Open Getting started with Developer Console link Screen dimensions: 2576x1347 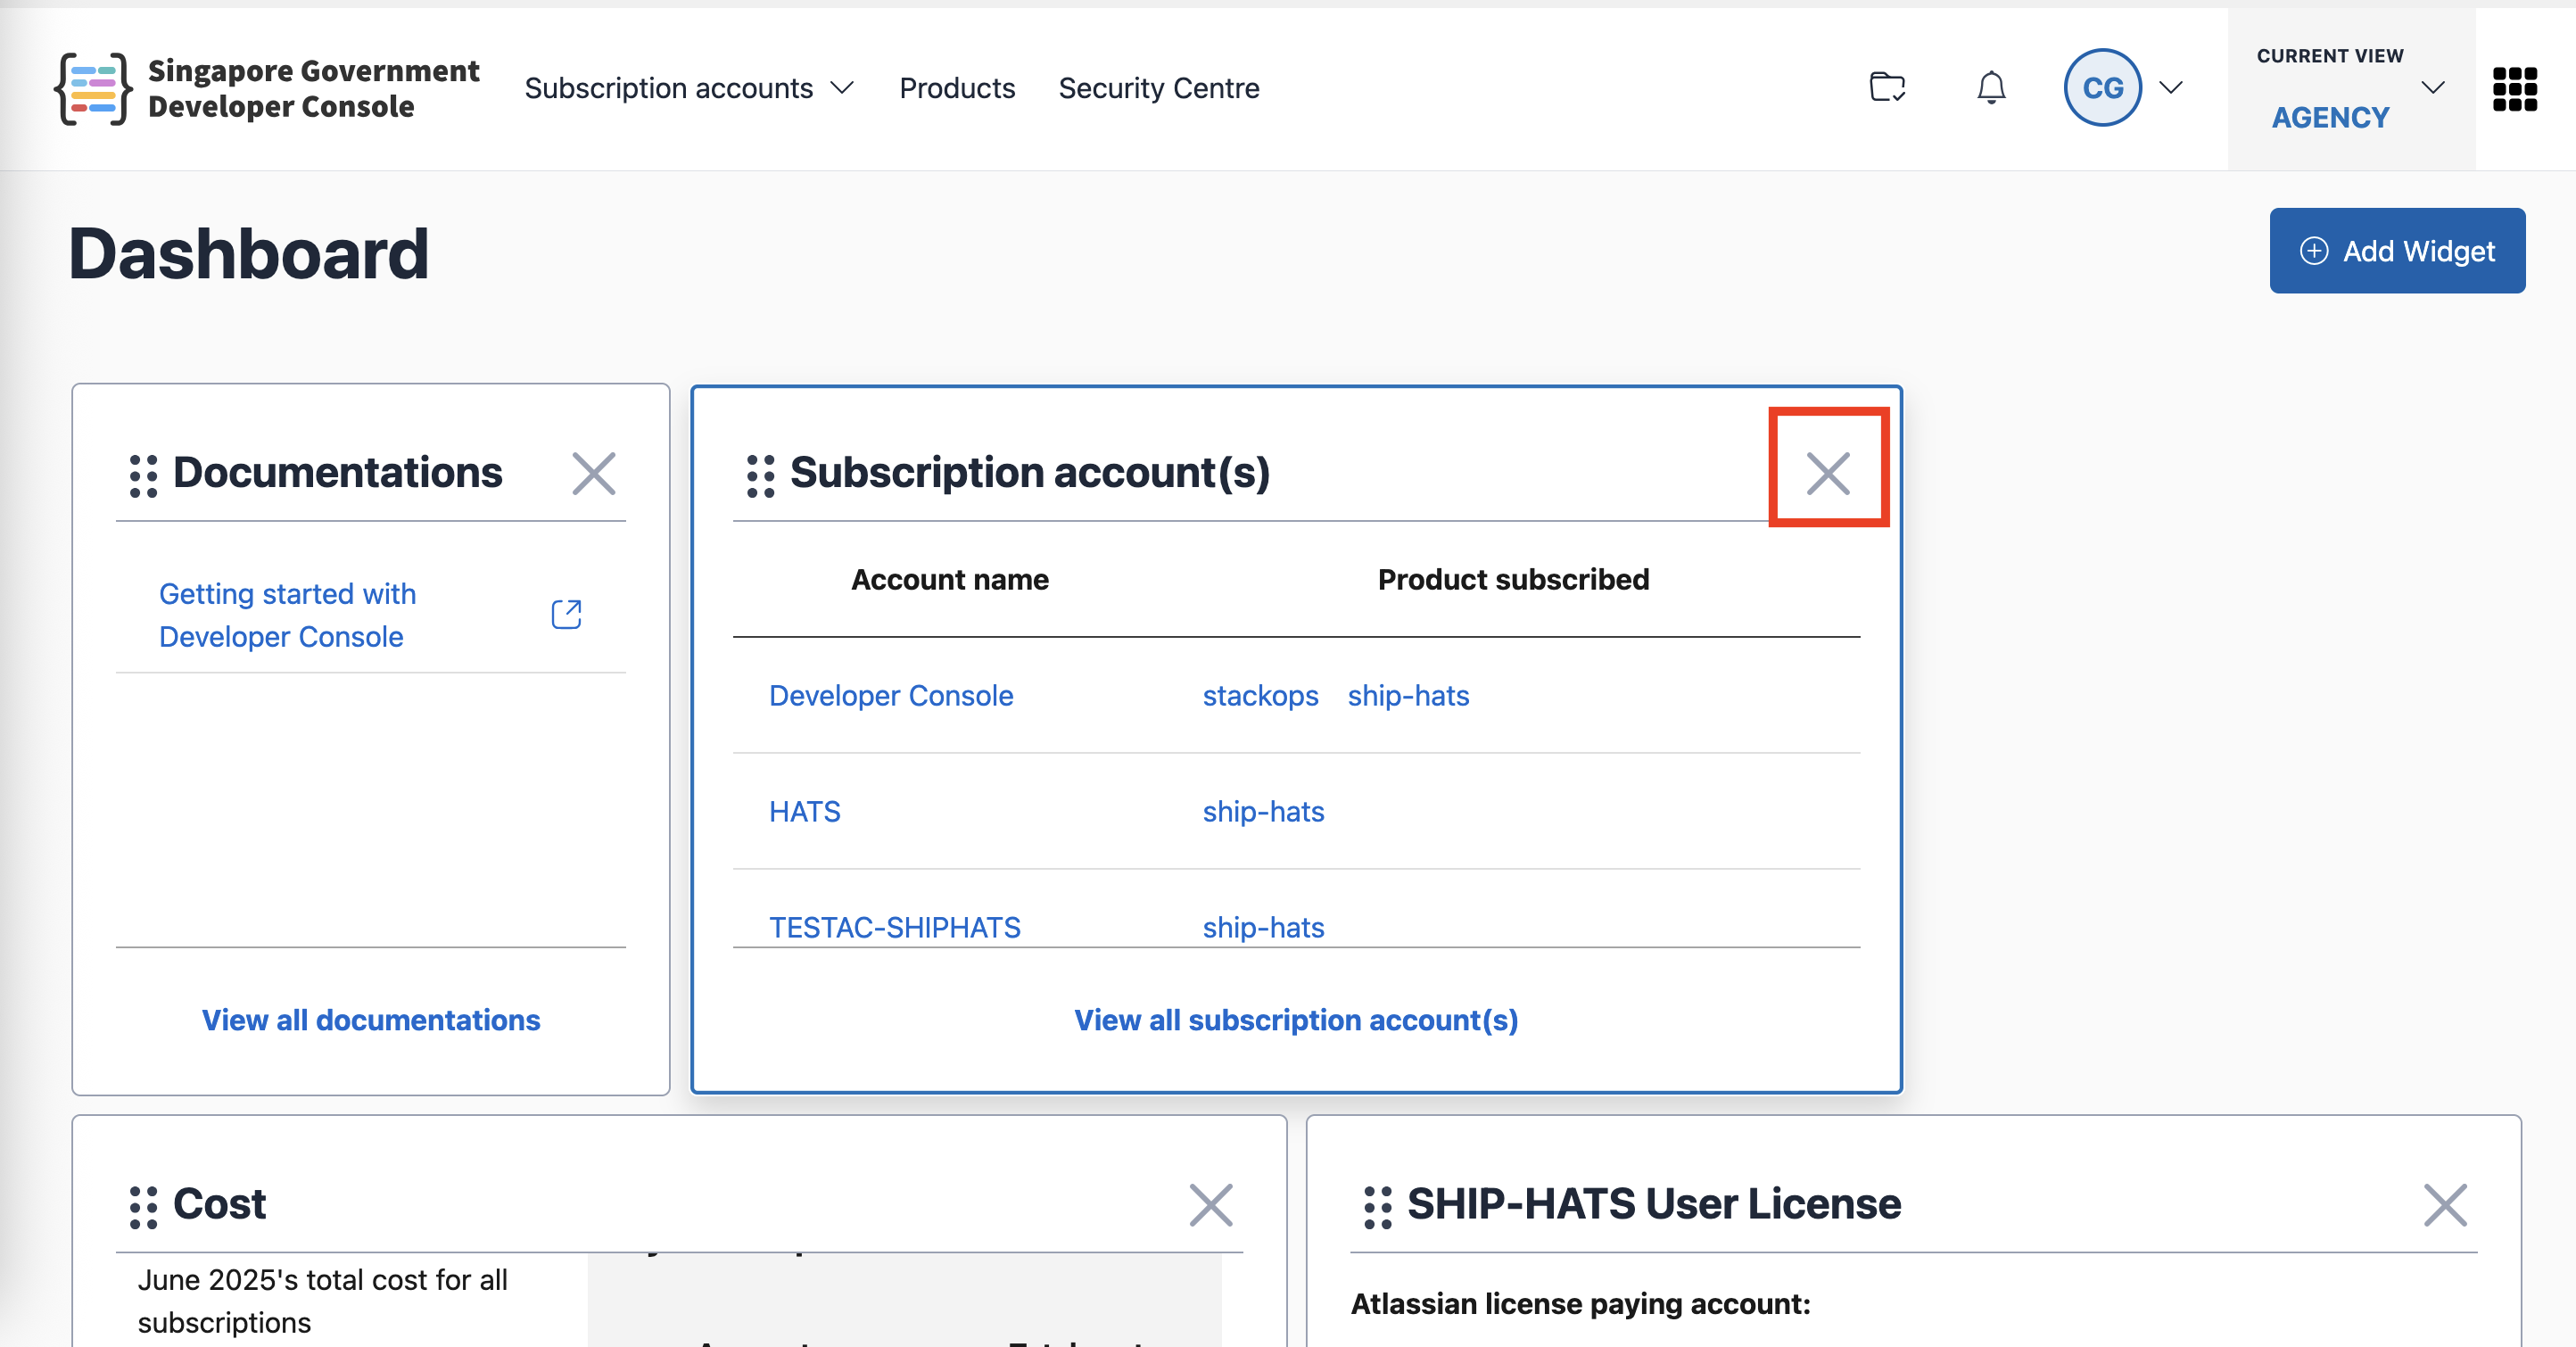pyautogui.click(x=288, y=615)
